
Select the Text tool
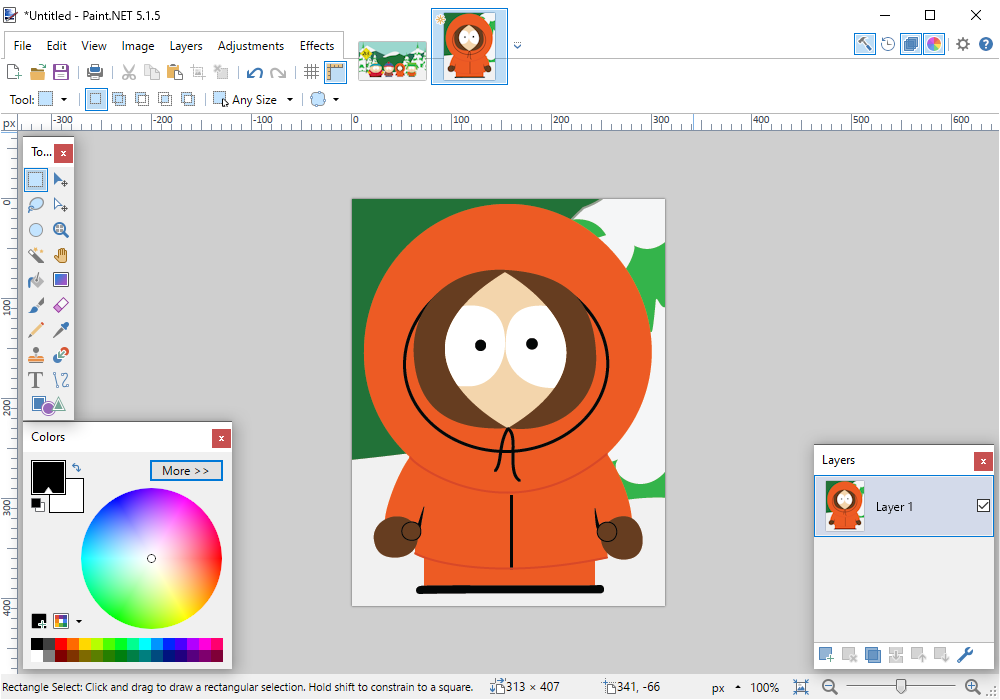click(x=36, y=380)
